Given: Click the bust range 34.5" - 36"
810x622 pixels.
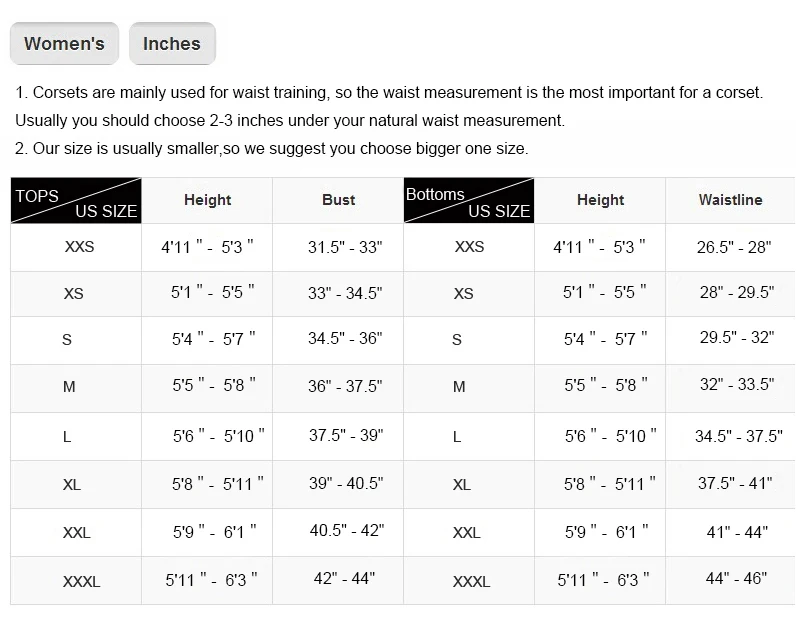Looking at the screenshot, I should coord(345,338).
